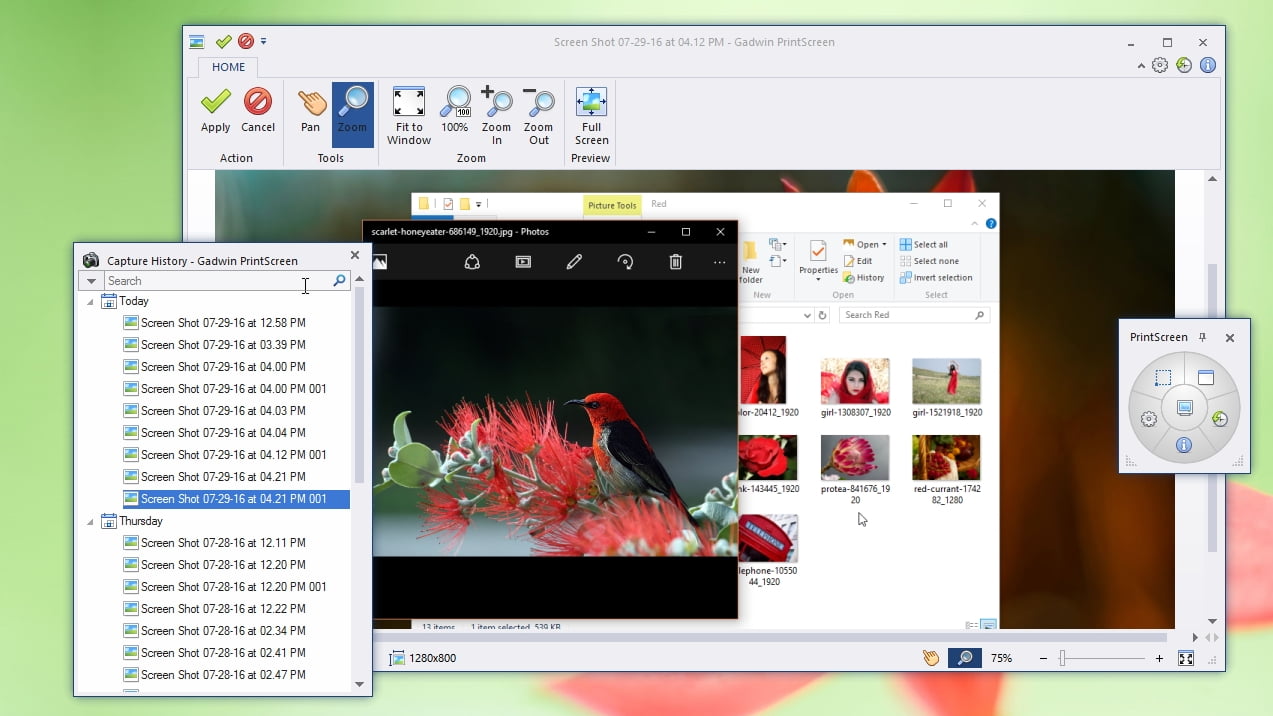Image resolution: width=1273 pixels, height=716 pixels.
Task: Open the search options dropdown arrow
Action: click(x=91, y=281)
